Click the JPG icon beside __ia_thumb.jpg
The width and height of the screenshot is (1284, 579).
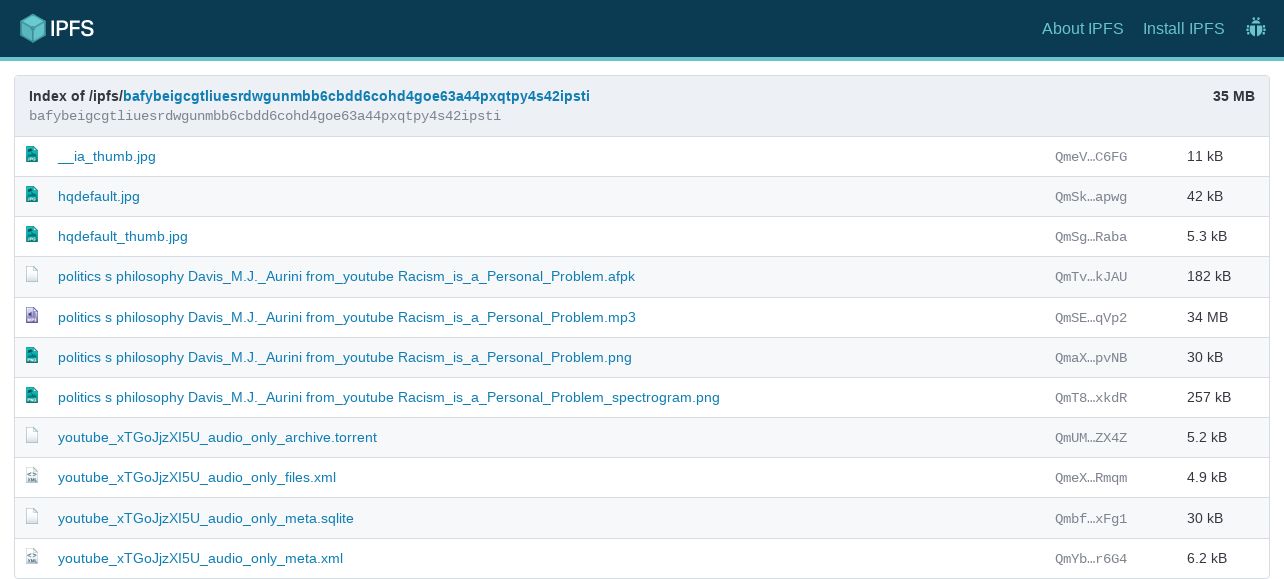tap(32, 155)
